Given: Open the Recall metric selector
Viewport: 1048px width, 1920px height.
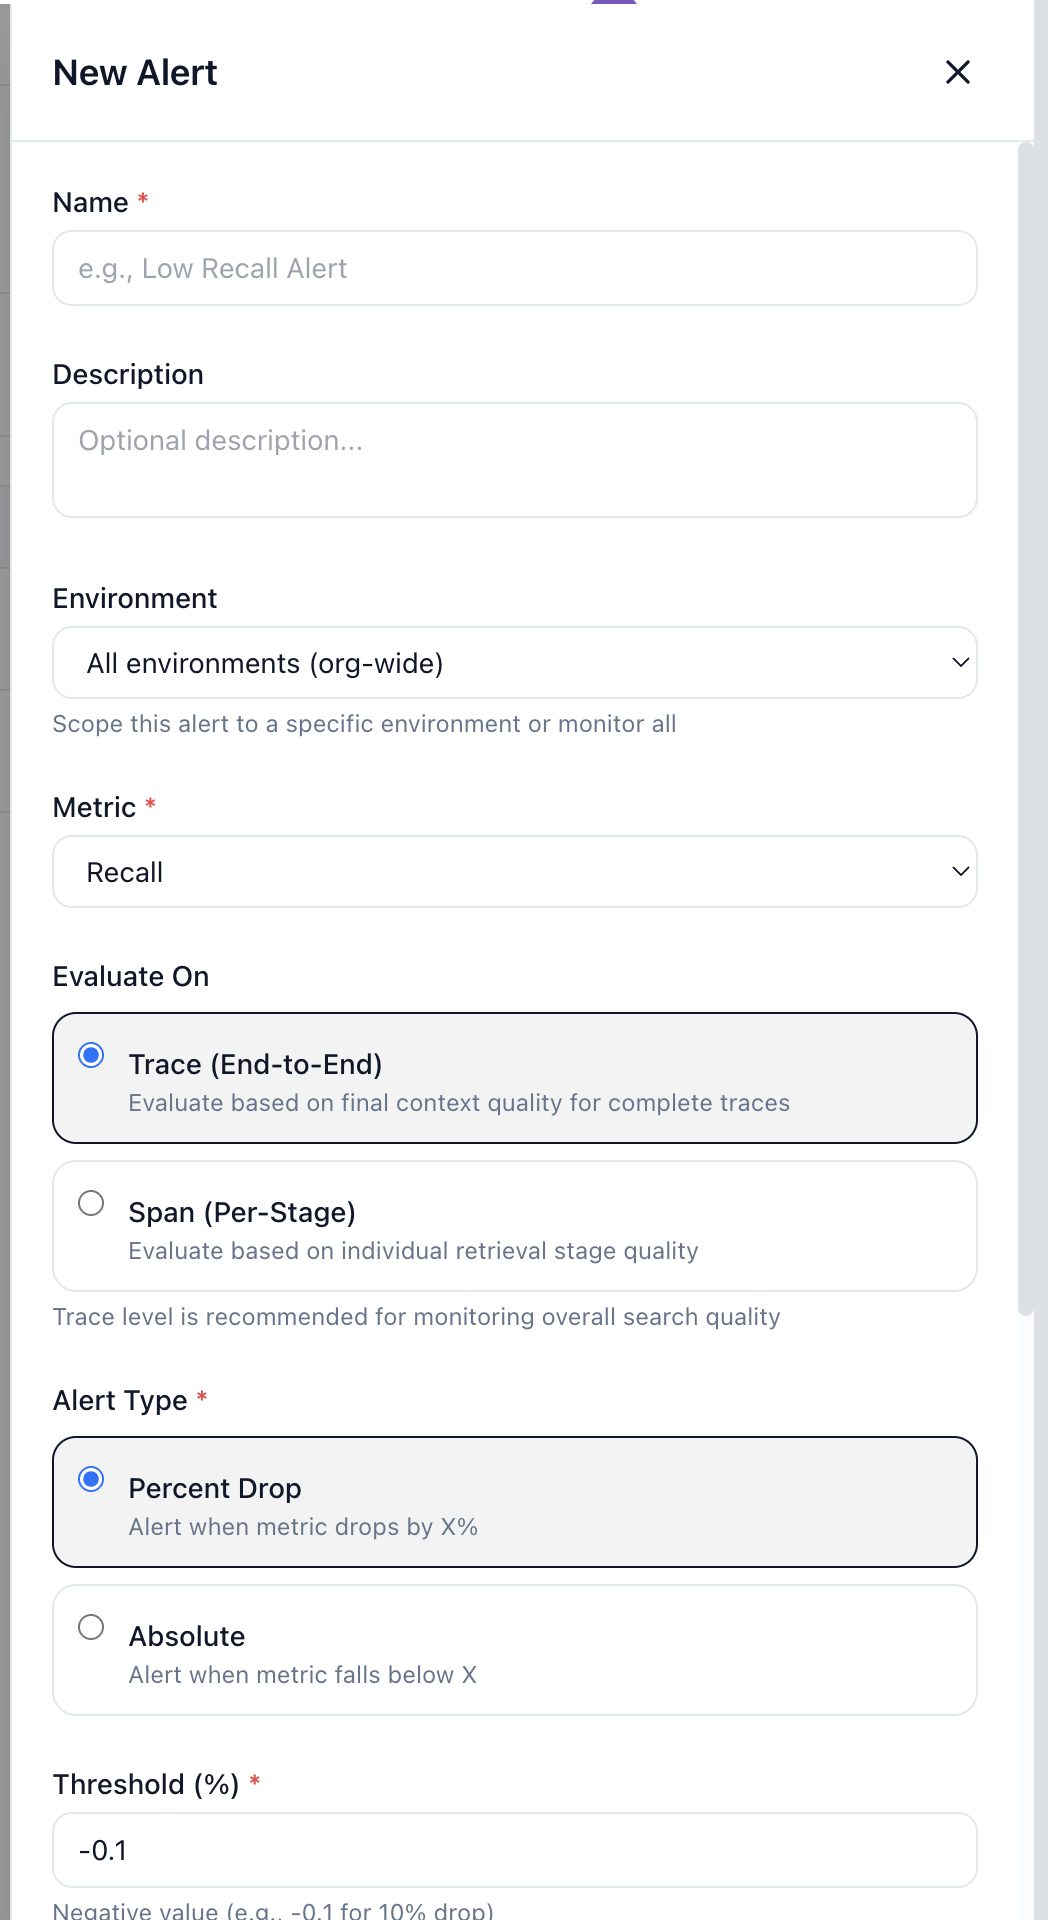Looking at the screenshot, I should [514, 871].
